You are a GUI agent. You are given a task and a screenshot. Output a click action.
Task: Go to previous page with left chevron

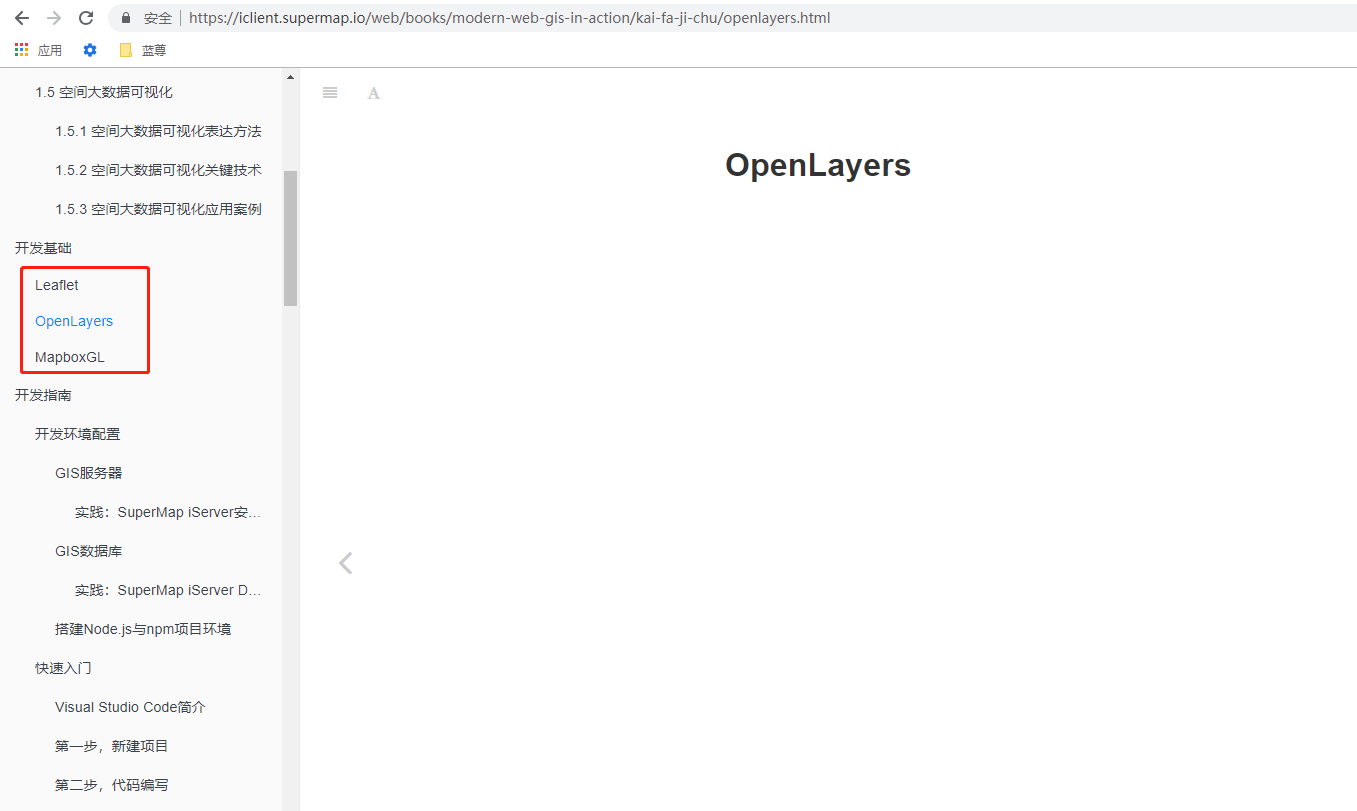coord(346,563)
